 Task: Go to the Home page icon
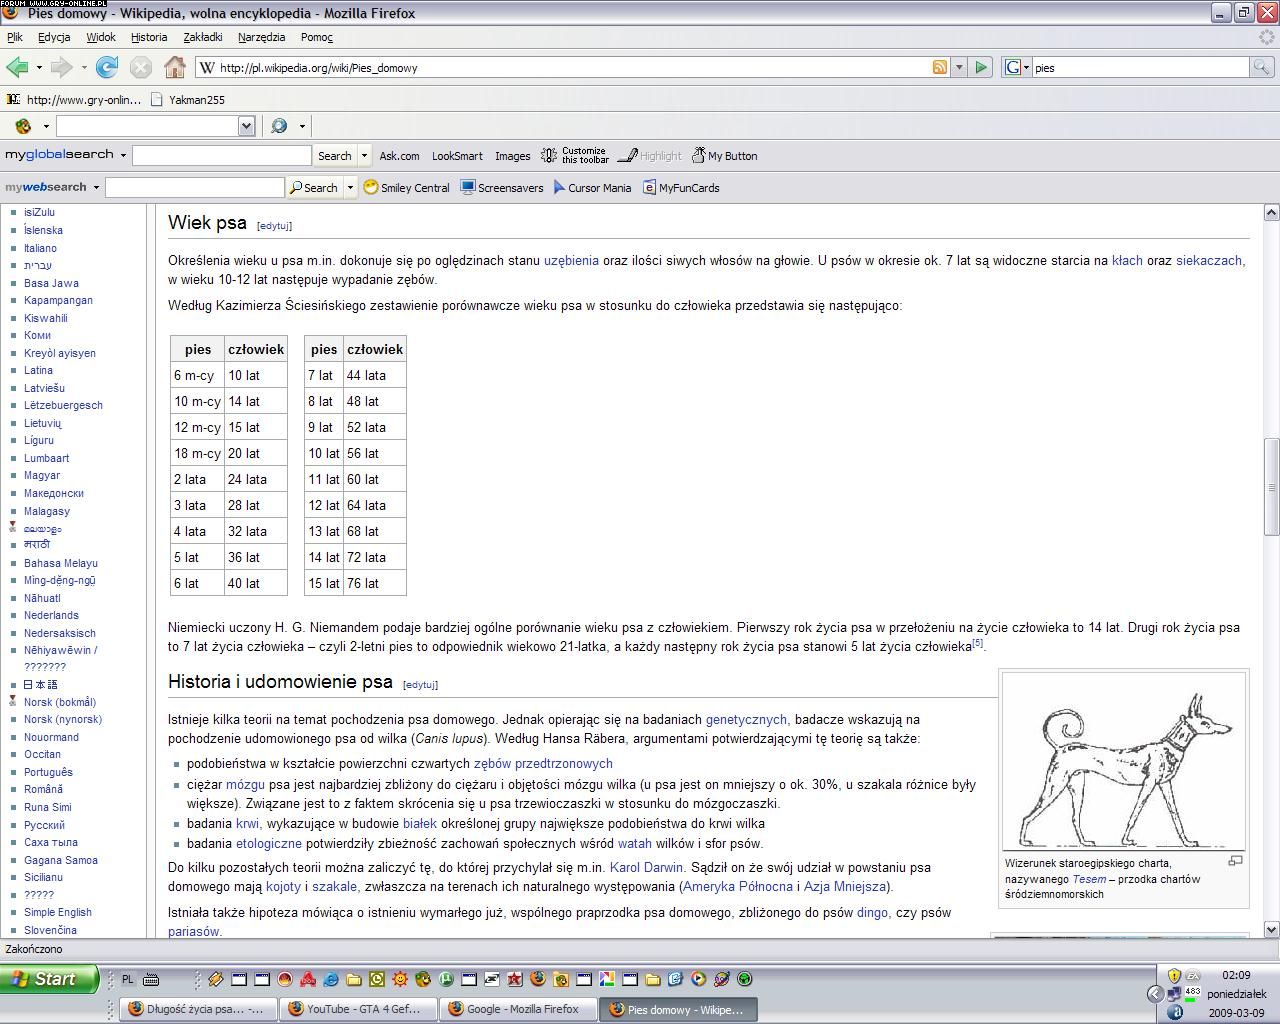coord(175,67)
